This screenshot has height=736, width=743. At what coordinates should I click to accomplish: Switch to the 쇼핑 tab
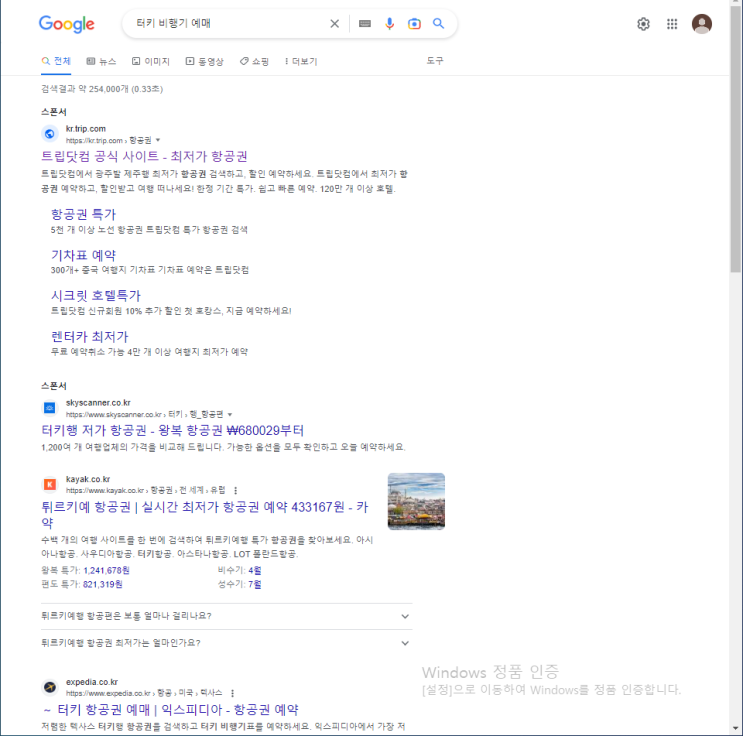254,61
